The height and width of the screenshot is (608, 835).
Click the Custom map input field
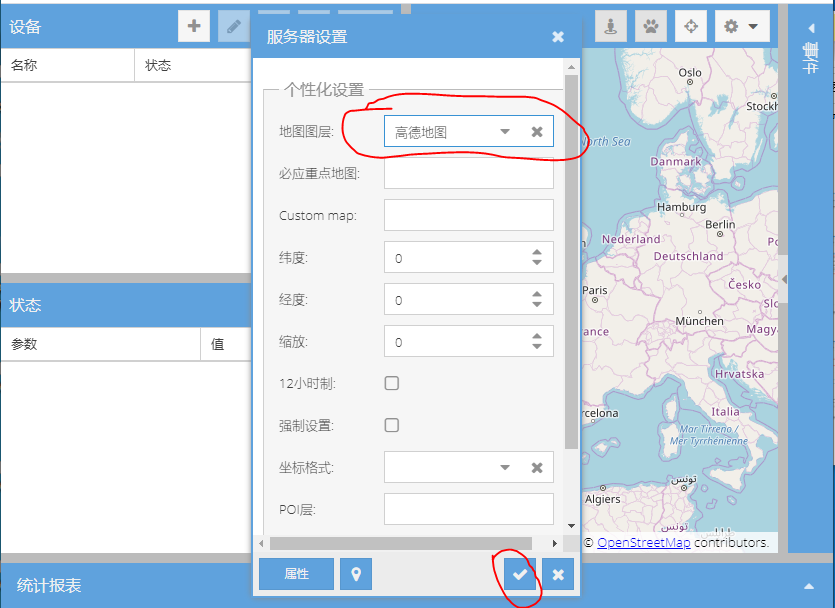coord(468,215)
